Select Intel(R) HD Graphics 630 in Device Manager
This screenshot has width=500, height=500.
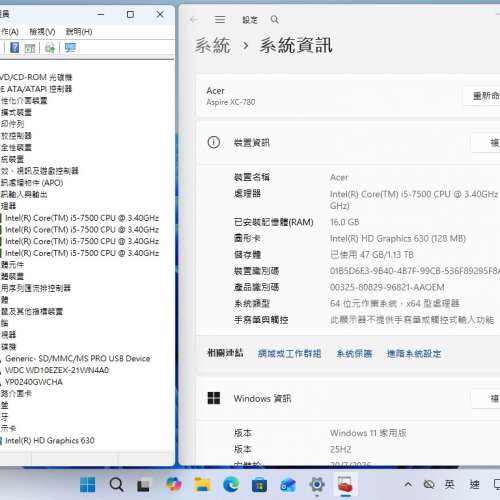[x=50, y=440]
